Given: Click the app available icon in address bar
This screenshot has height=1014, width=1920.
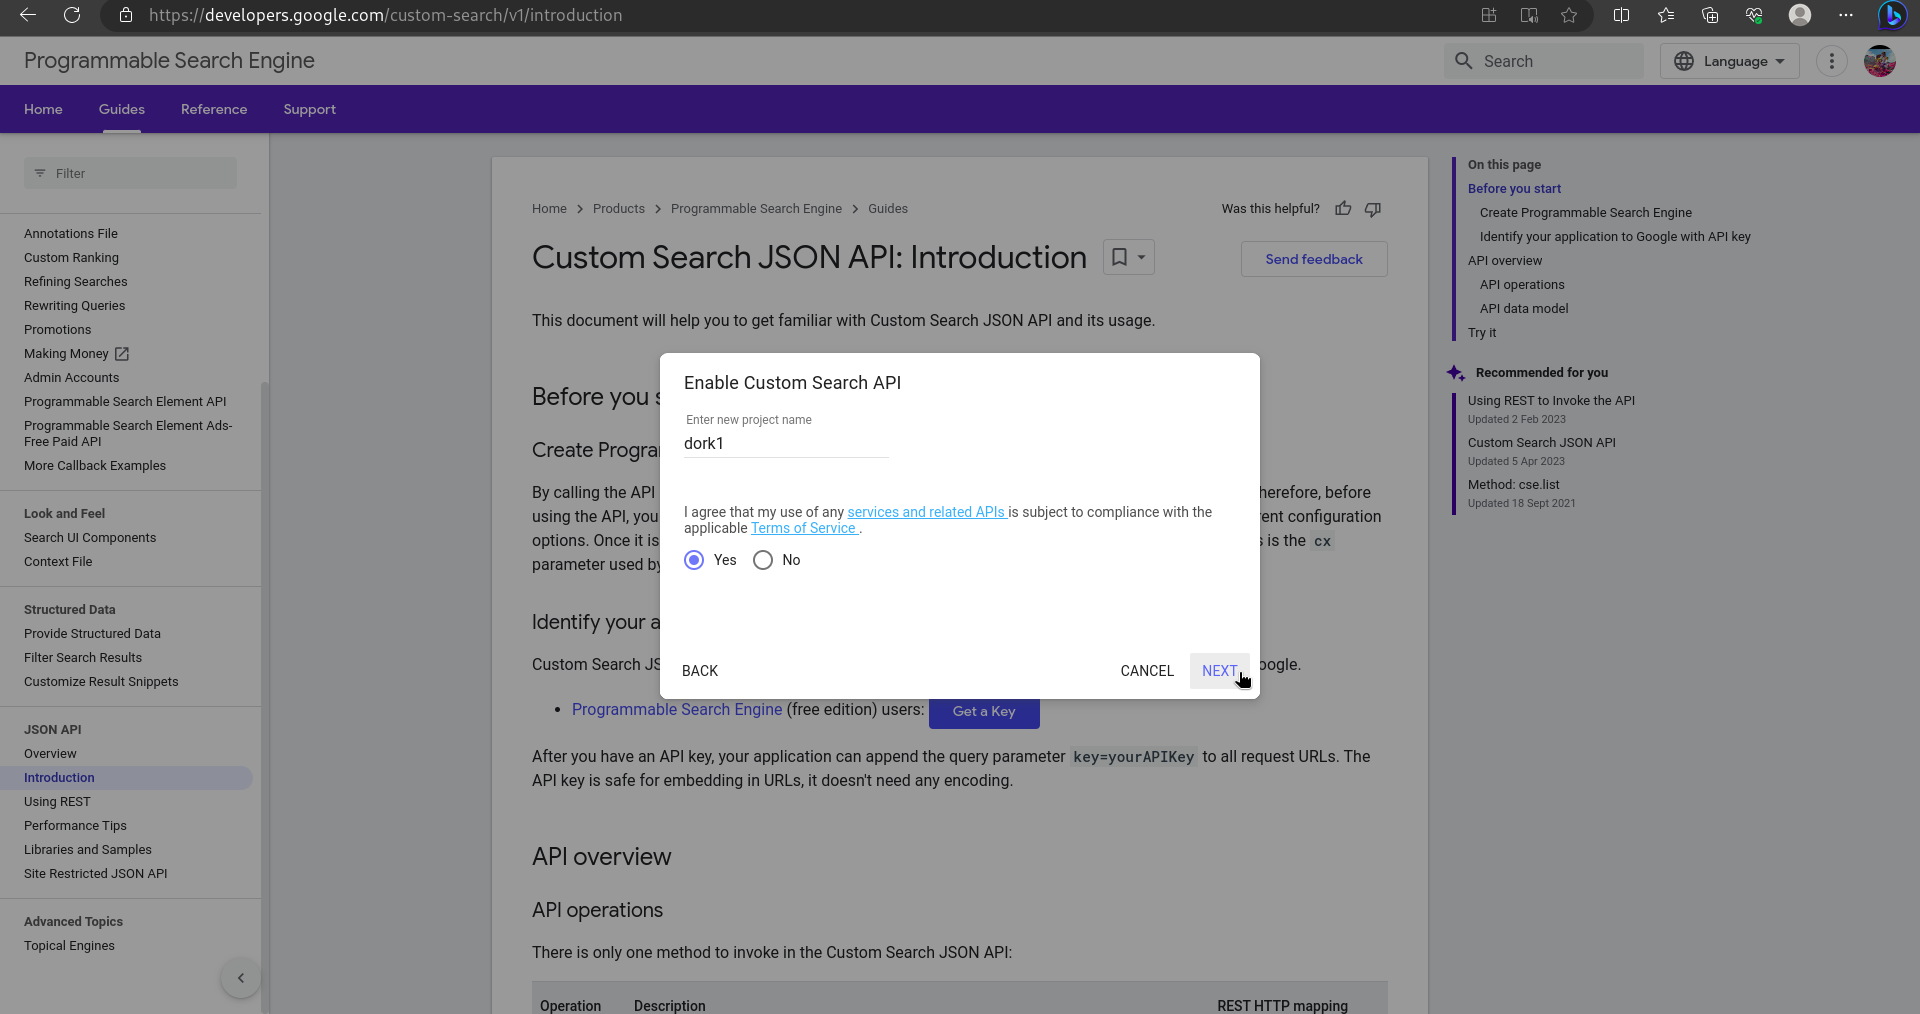Looking at the screenshot, I should point(1489,15).
